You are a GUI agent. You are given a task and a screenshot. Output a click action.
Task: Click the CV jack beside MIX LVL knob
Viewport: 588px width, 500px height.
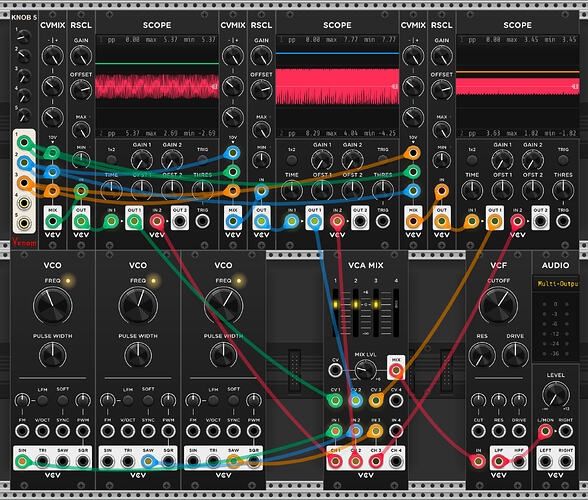(x=335, y=370)
